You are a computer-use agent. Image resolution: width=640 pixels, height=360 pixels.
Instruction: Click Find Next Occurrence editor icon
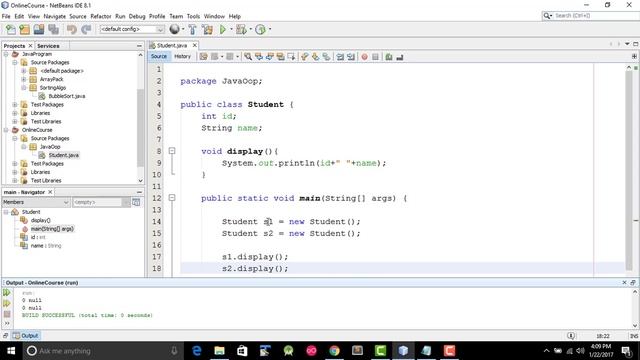[270, 57]
